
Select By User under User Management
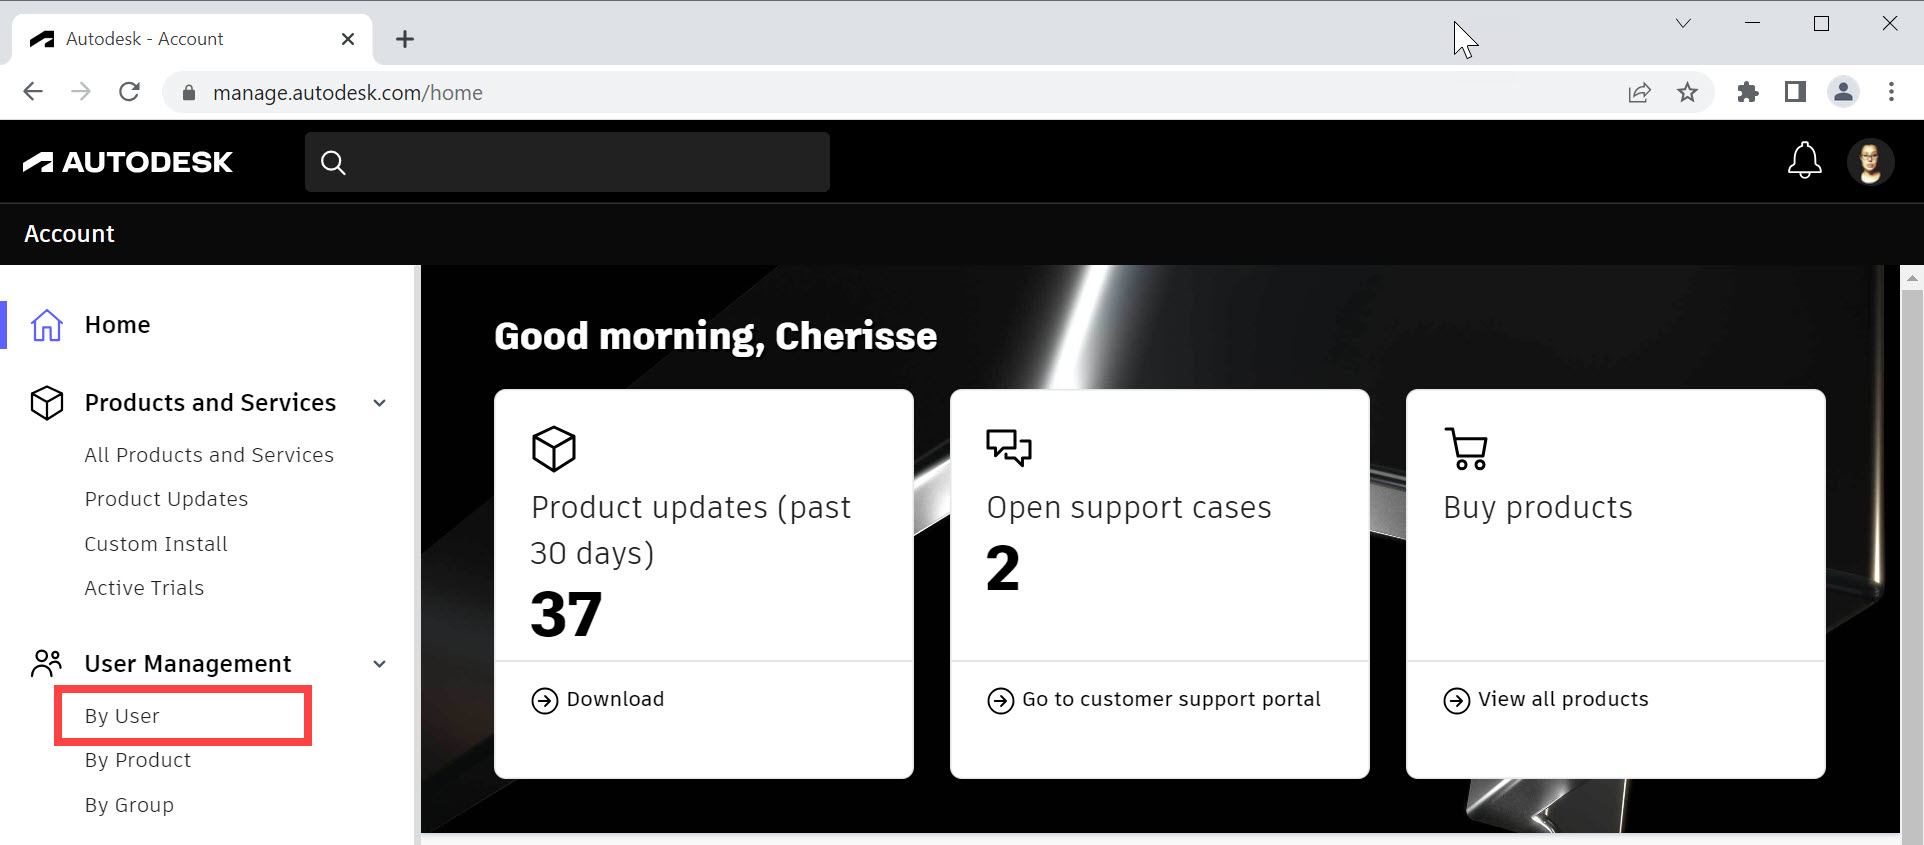122,716
